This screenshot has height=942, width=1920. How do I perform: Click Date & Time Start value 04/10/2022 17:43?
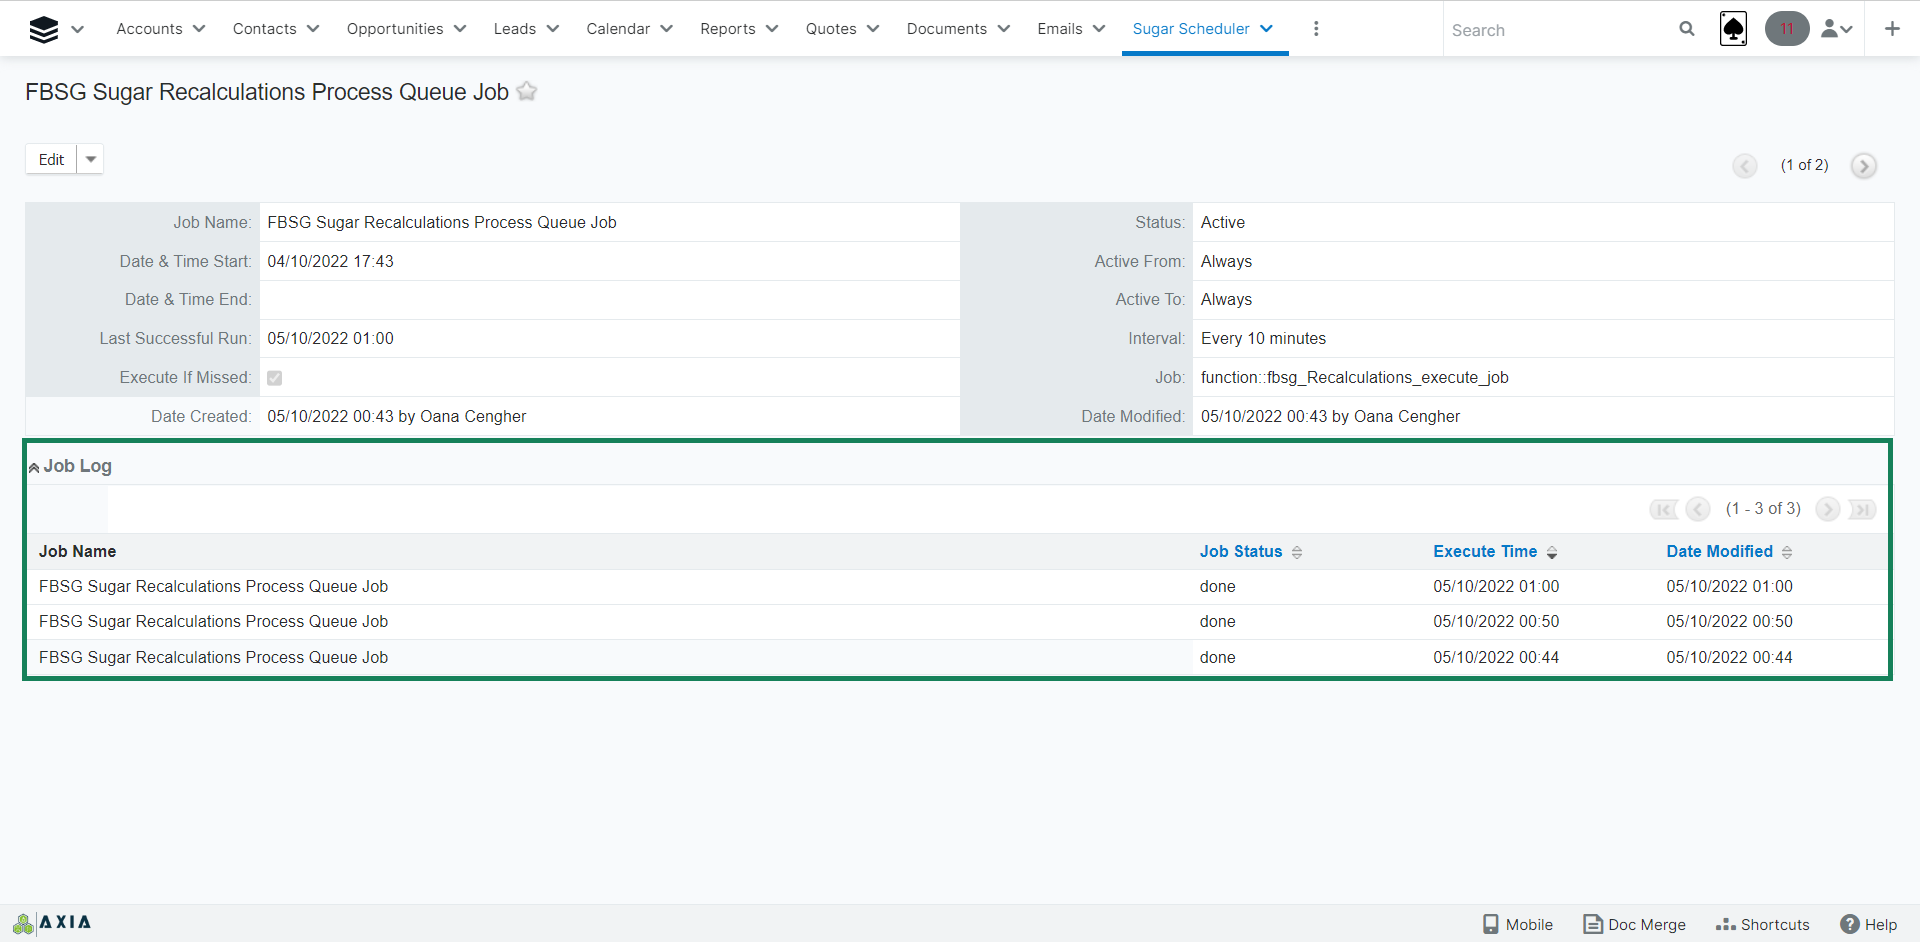coord(330,262)
